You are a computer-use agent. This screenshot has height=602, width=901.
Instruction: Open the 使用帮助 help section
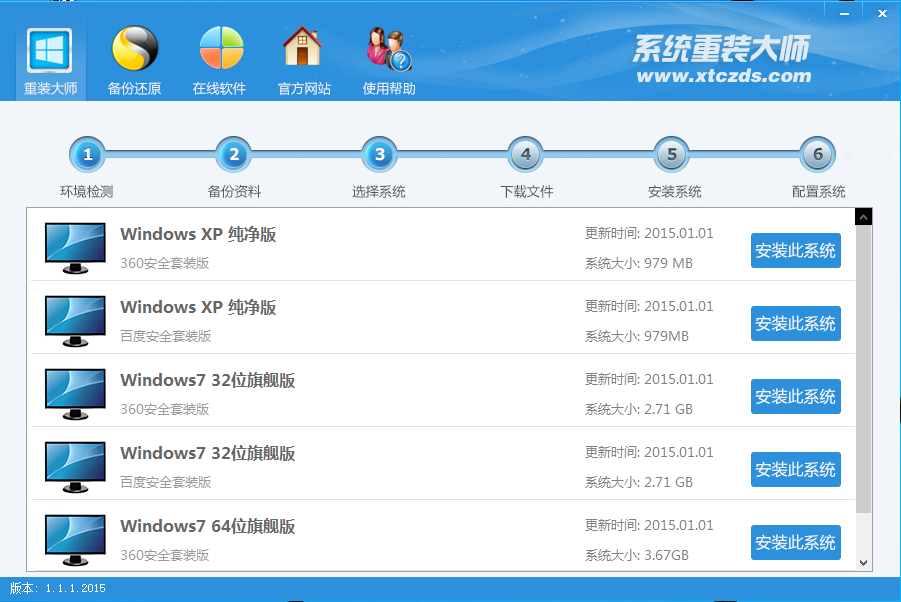(389, 61)
